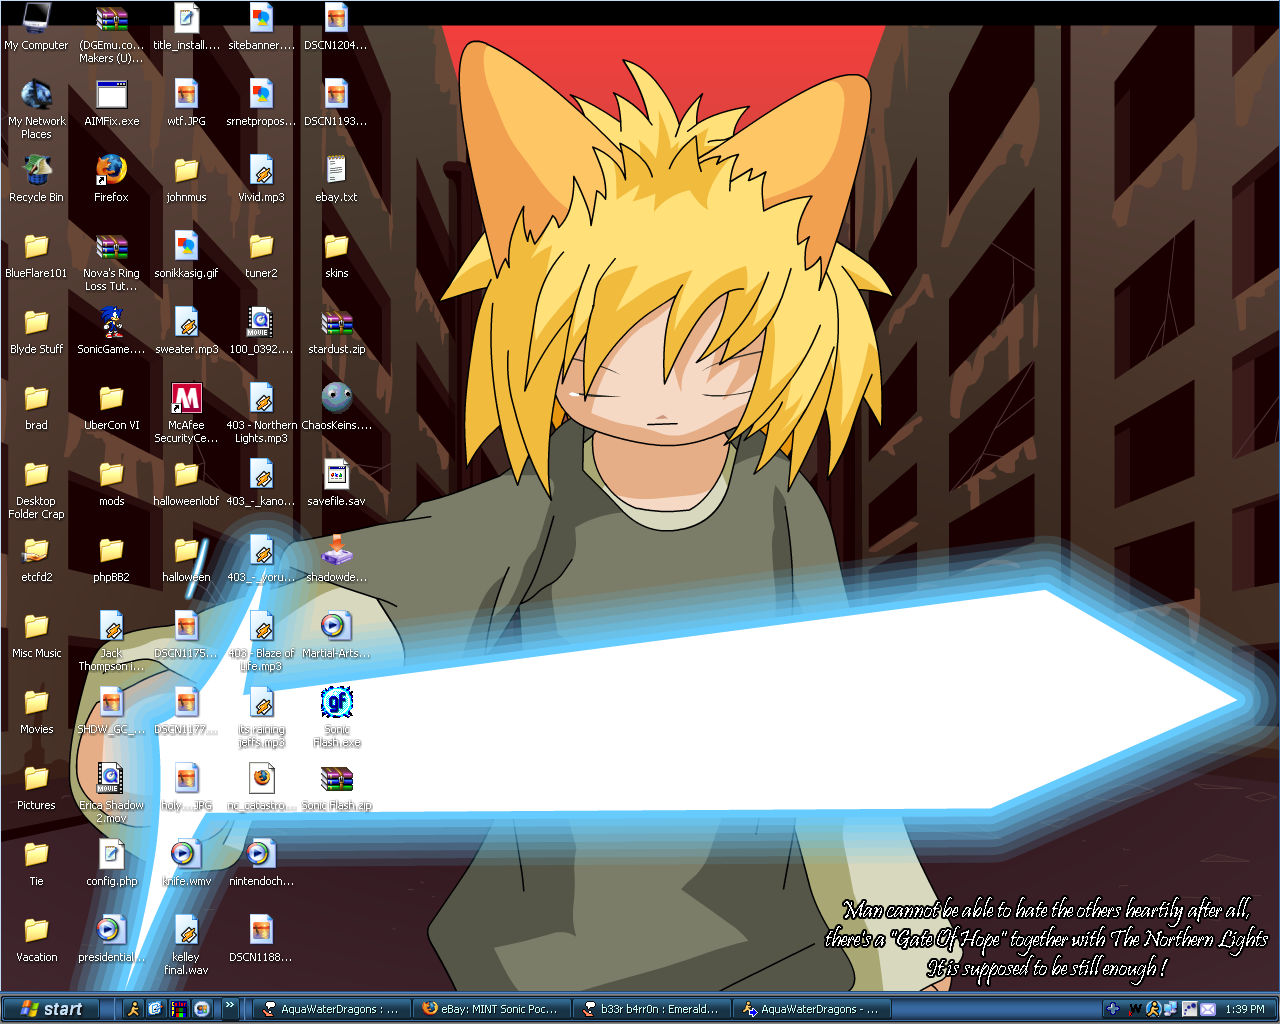Click the network computers tray icon

[1170, 1009]
